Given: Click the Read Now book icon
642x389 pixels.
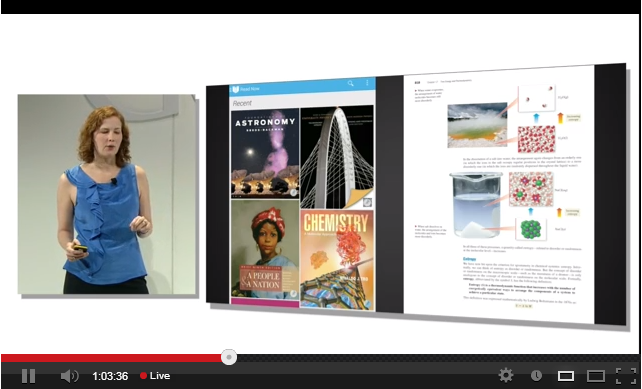Looking at the screenshot, I should click(235, 89).
